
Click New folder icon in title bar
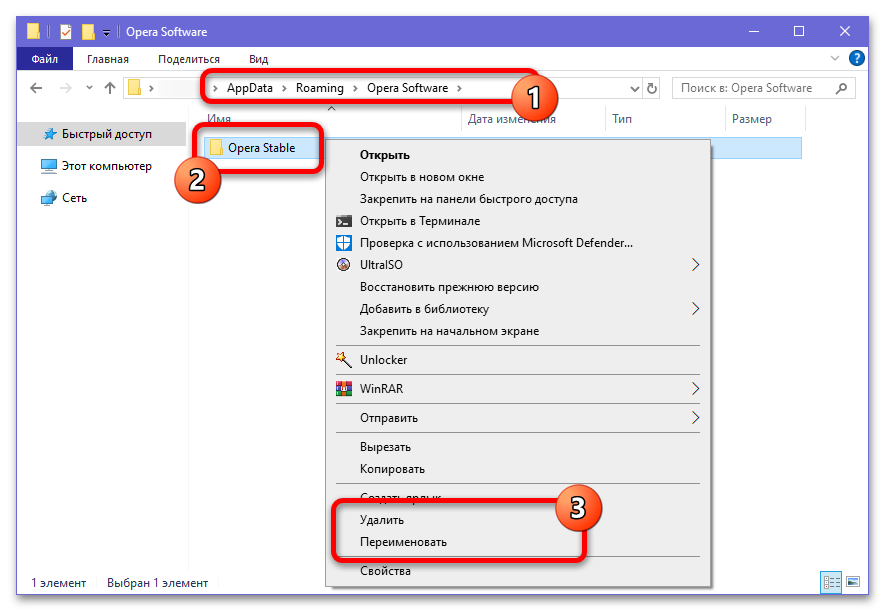88,32
